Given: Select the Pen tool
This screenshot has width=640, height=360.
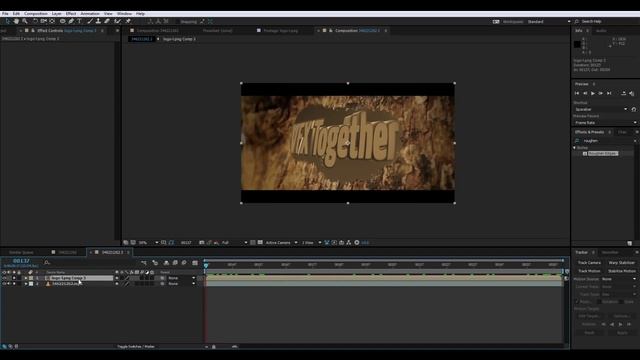Looking at the screenshot, I should click(71, 21).
